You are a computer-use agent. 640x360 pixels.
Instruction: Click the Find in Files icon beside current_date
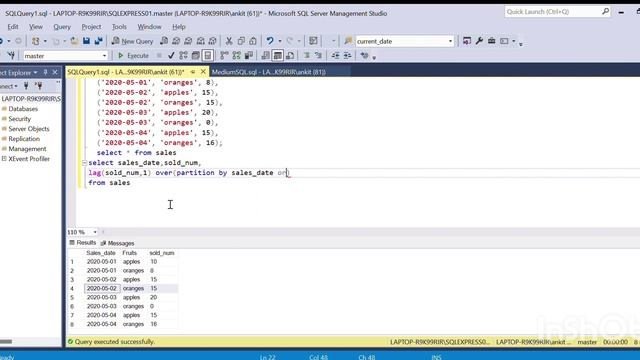pyautogui.click(x=348, y=41)
